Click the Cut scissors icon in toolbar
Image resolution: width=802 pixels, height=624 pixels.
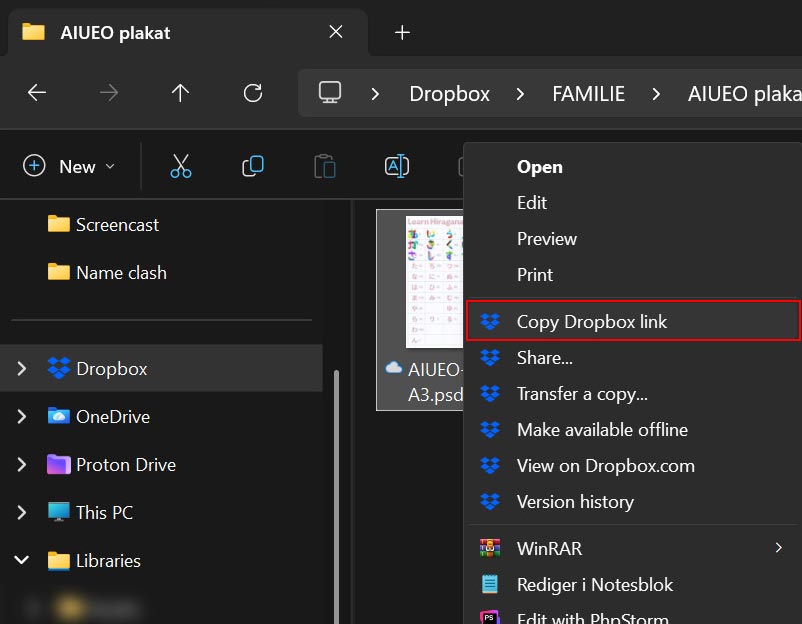[x=180, y=166]
